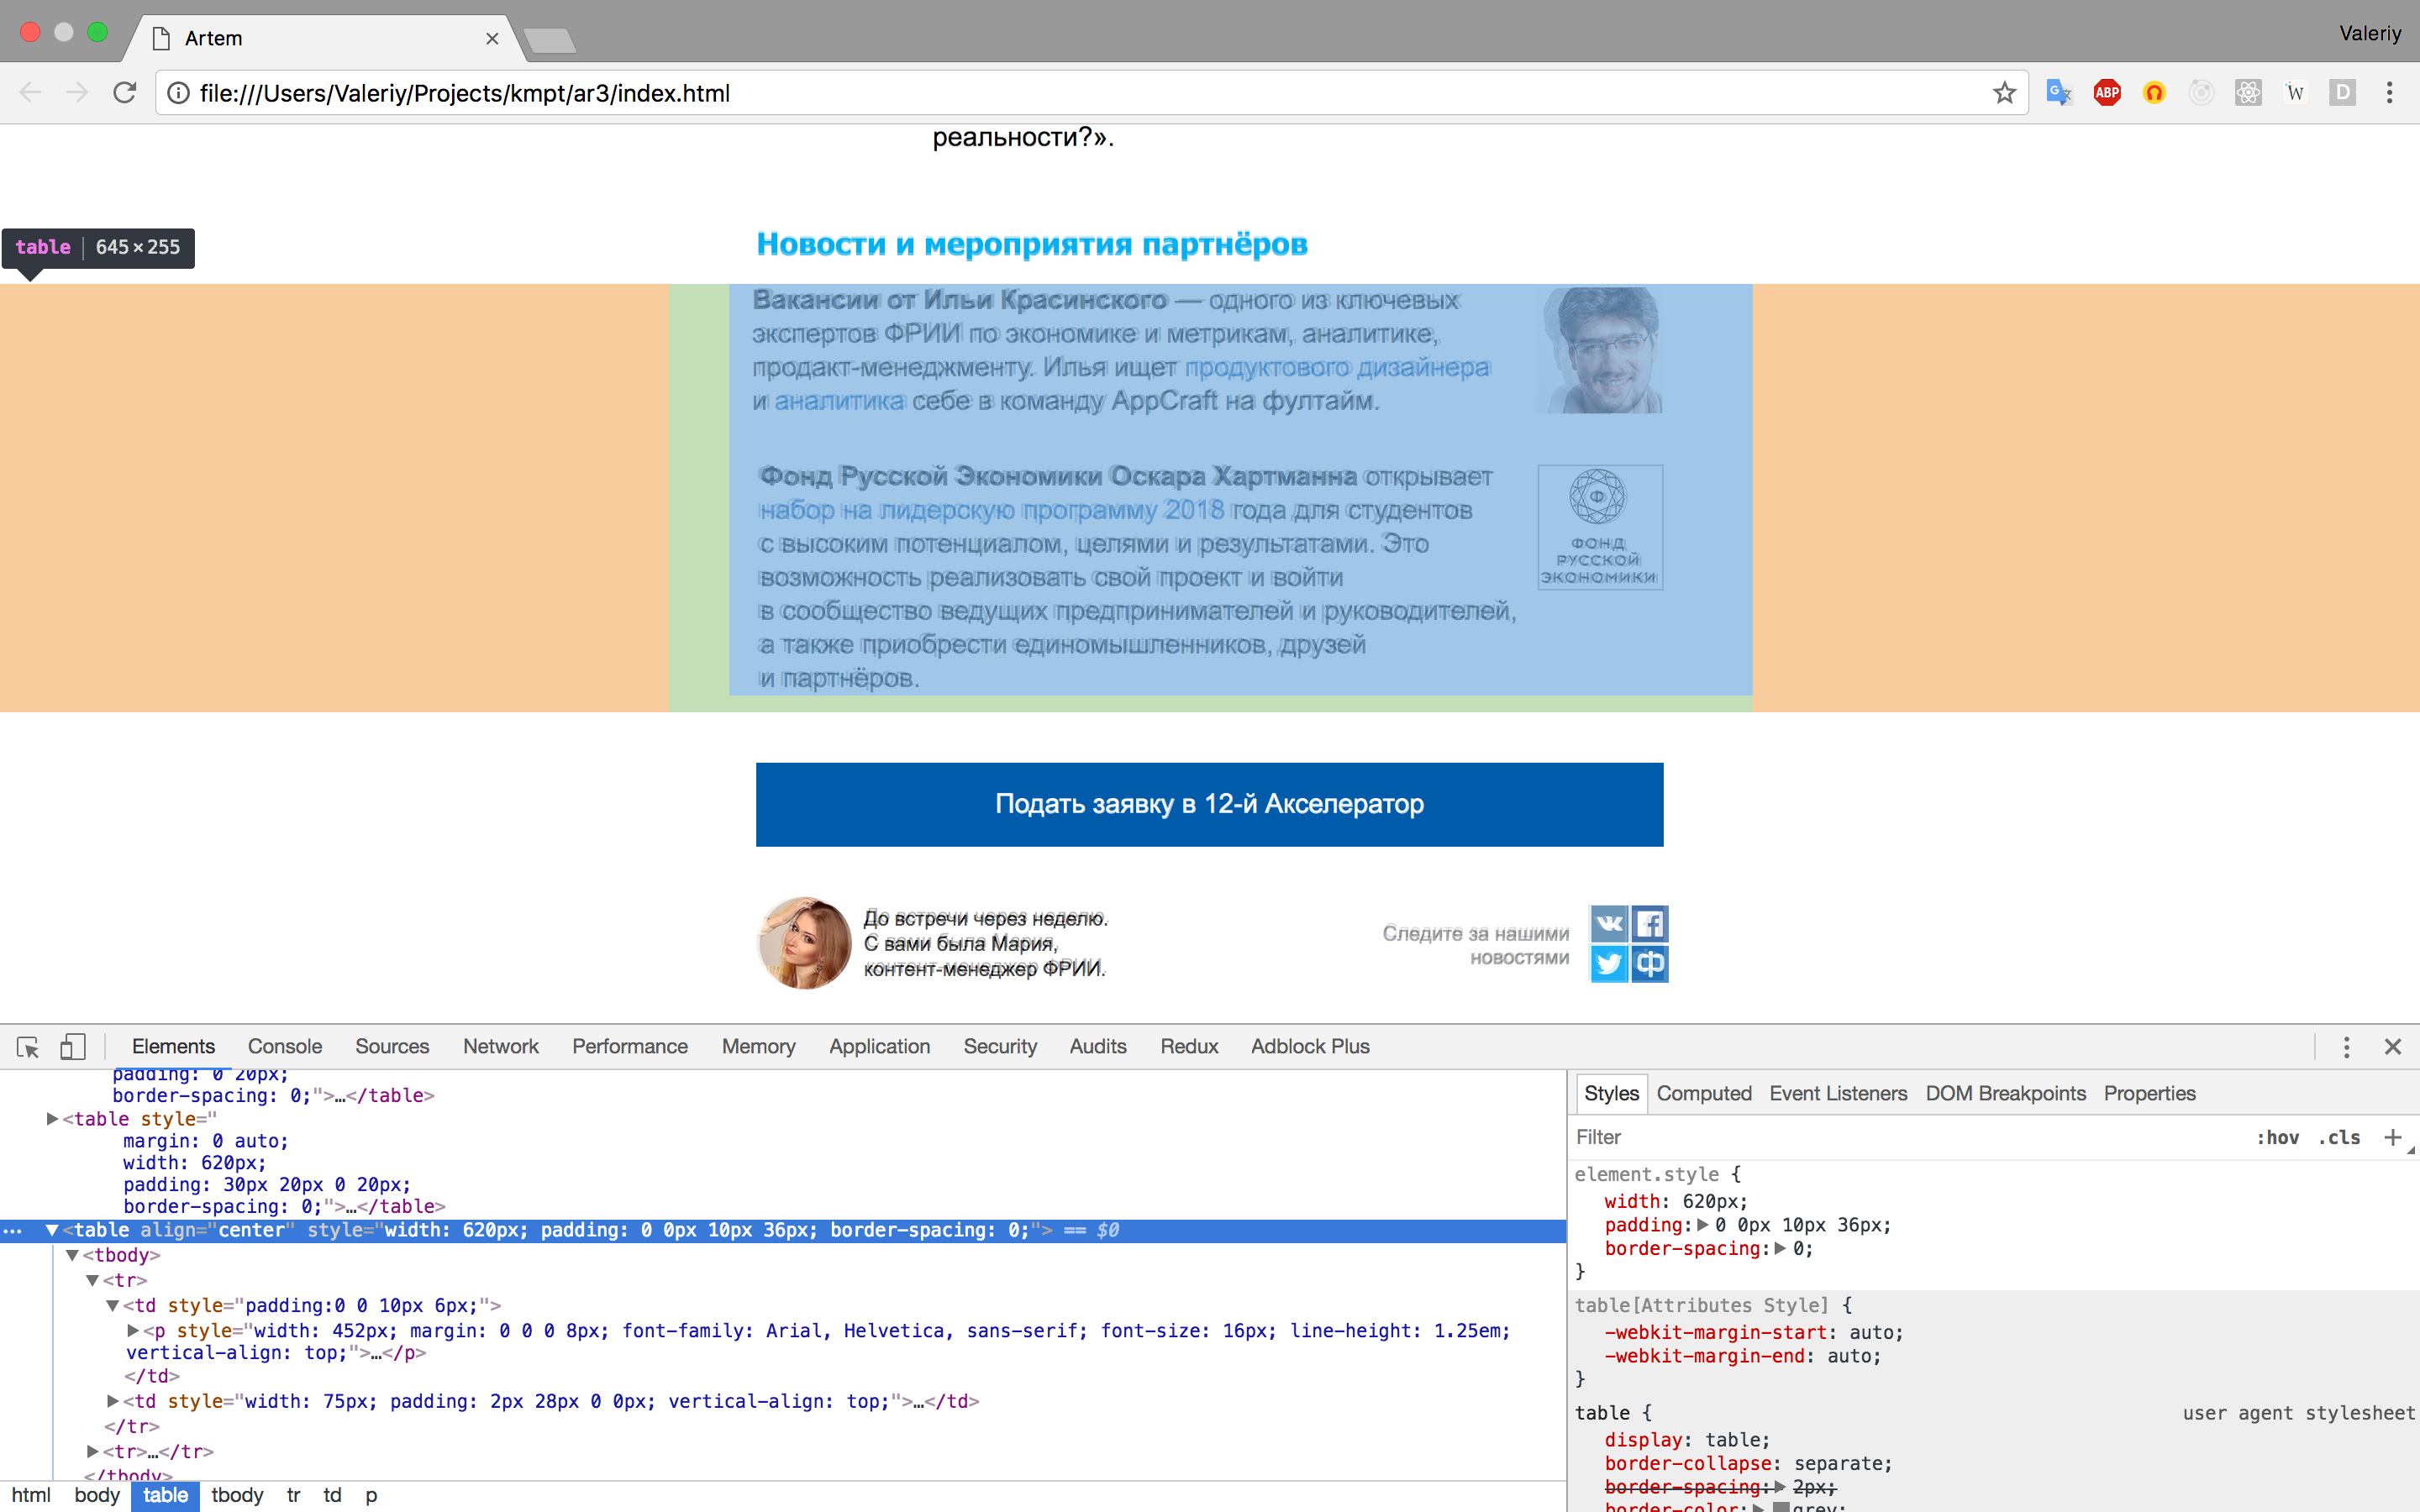Open the Properties tab
2420x1512 pixels.
[2149, 1093]
